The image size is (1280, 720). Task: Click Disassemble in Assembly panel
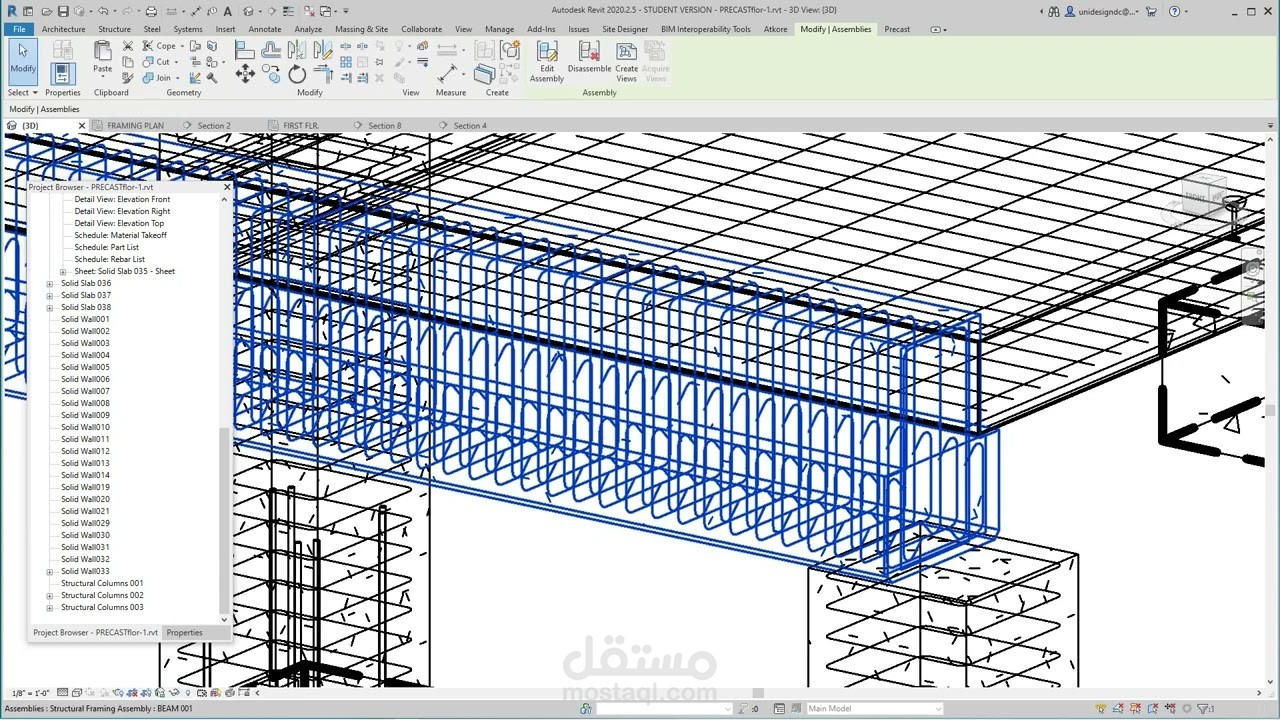coord(589,58)
